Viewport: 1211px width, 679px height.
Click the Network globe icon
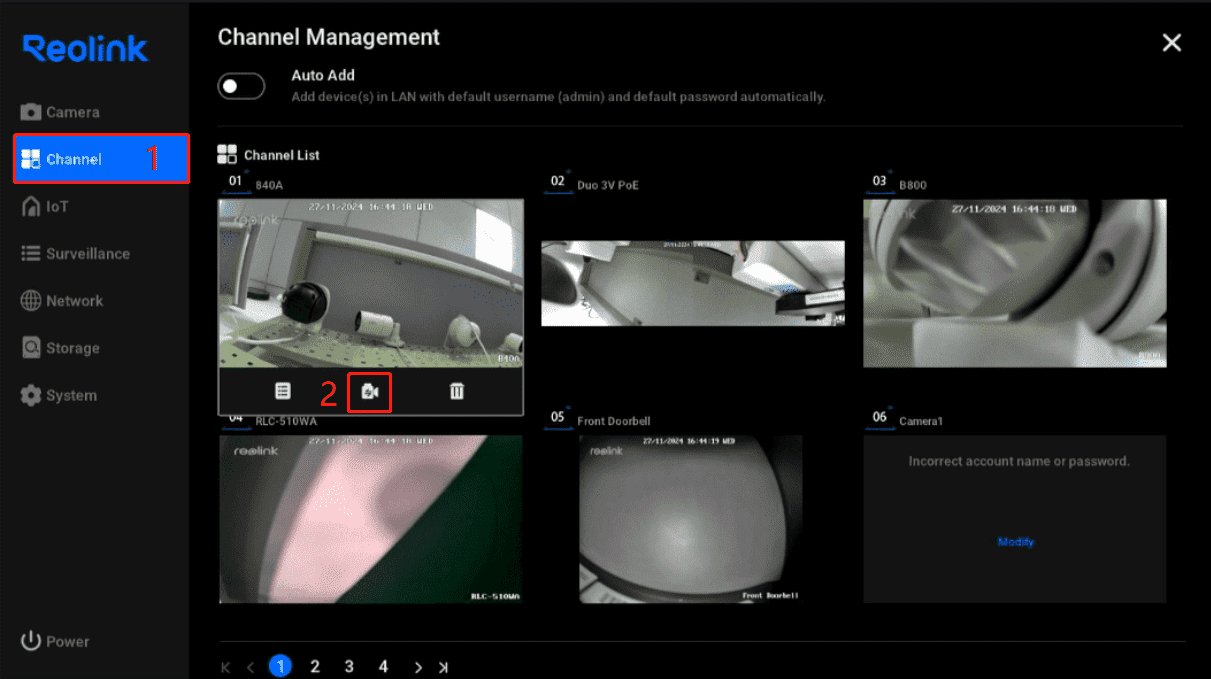click(31, 301)
